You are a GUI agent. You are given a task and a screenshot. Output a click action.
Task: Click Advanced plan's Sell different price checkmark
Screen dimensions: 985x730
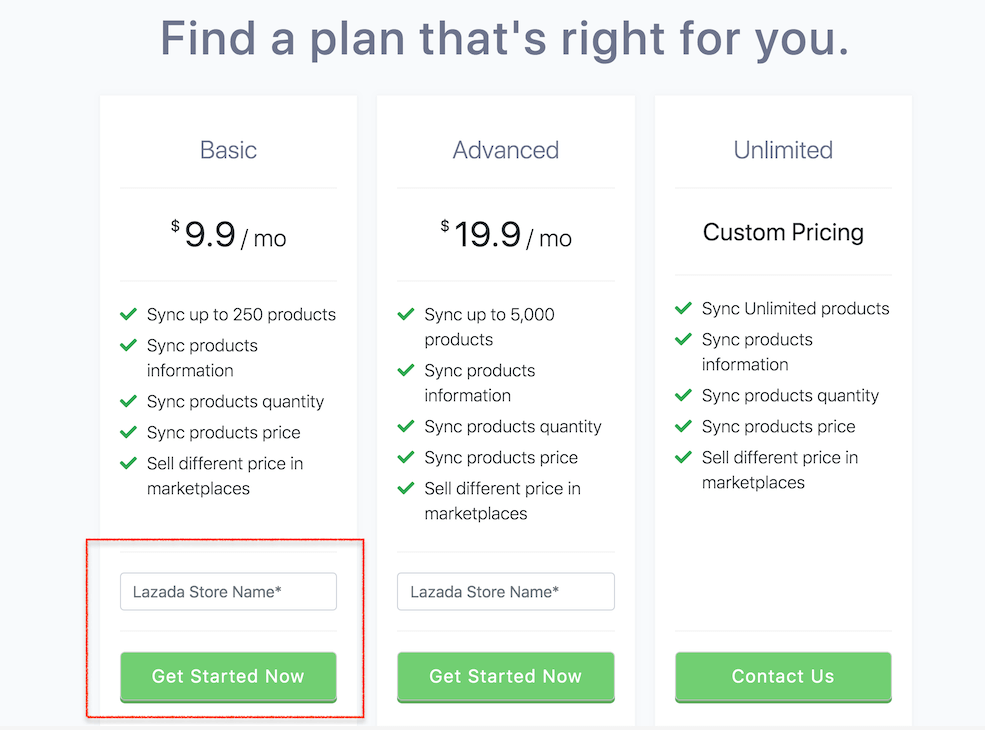pos(405,488)
